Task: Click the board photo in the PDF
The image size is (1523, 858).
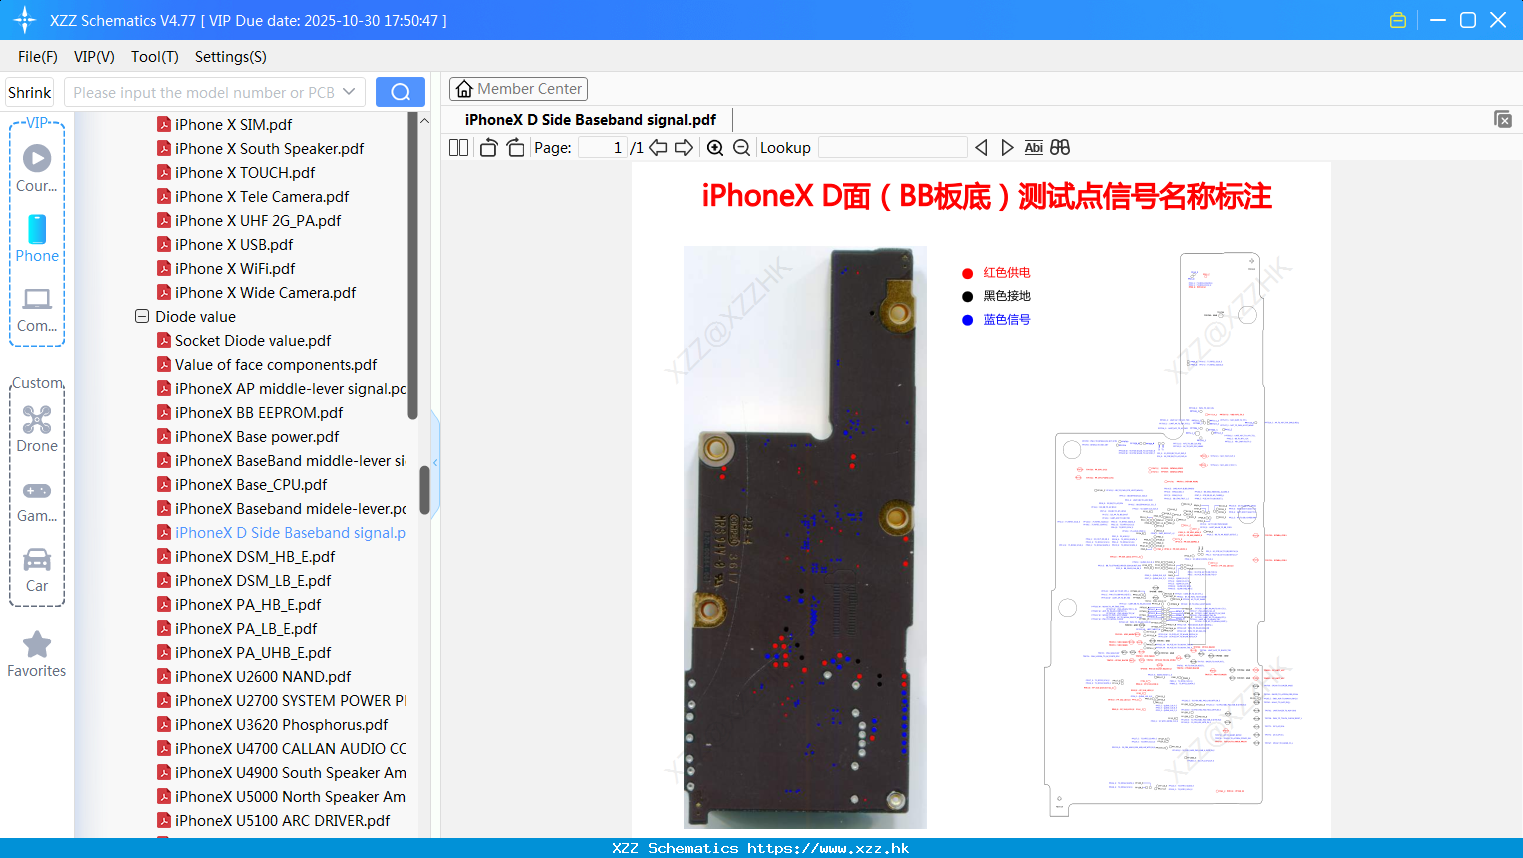Action: (805, 537)
